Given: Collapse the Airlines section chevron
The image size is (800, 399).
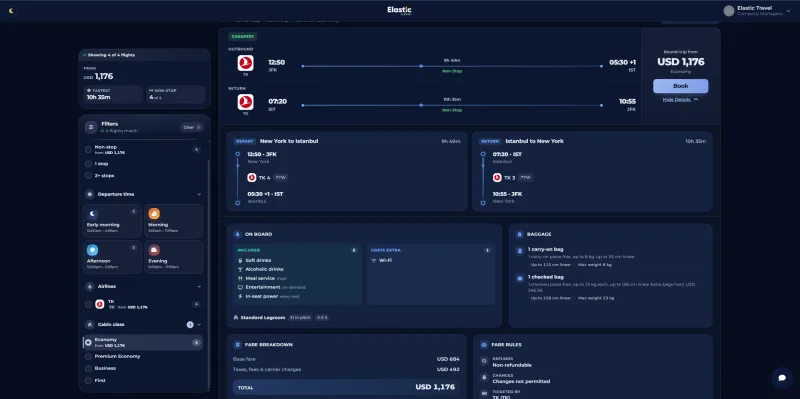Looking at the screenshot, I should pyautogui.click(x=199, y=287).
